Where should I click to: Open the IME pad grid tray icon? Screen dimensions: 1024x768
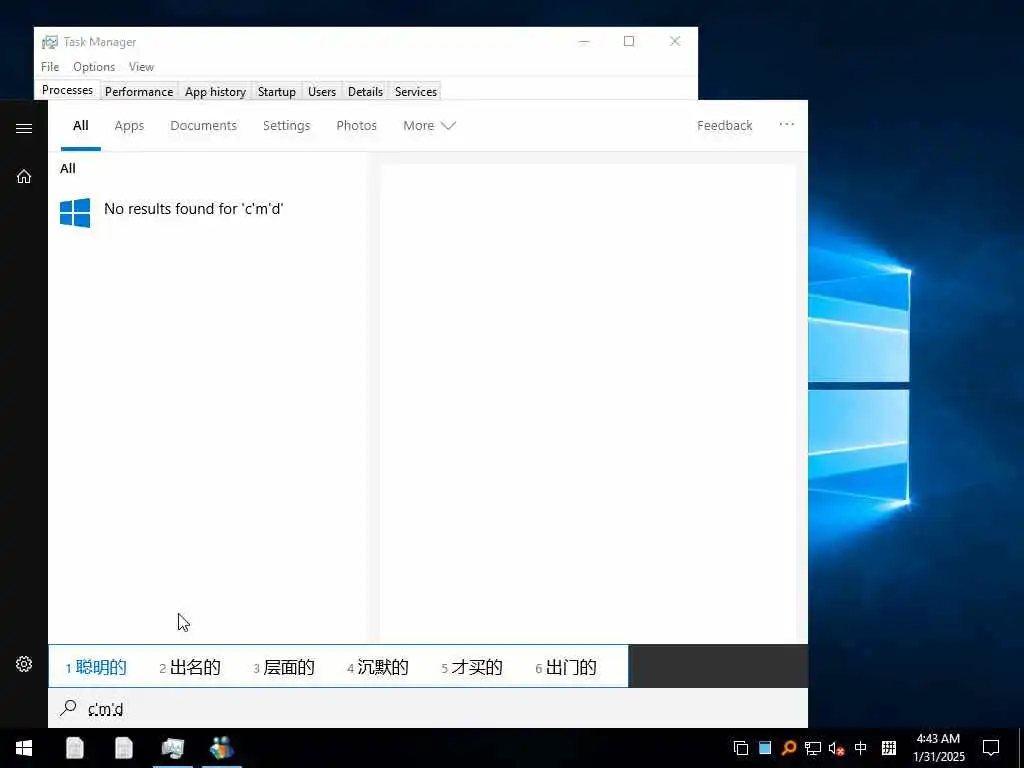(889, 748)
